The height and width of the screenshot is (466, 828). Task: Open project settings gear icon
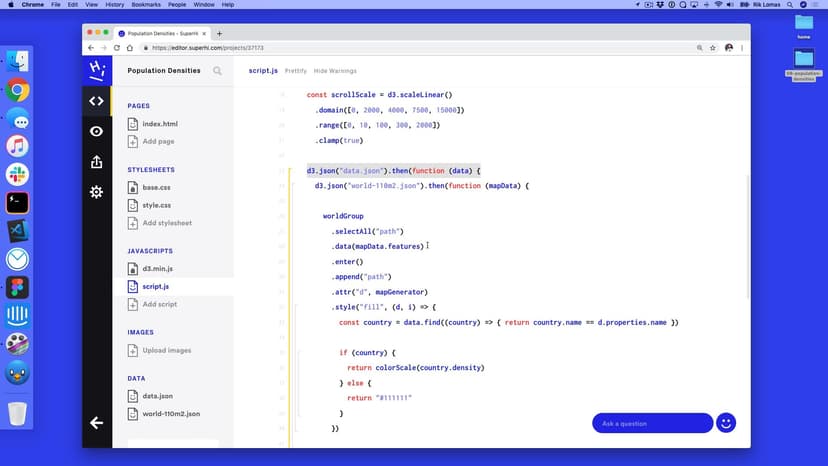96,191
